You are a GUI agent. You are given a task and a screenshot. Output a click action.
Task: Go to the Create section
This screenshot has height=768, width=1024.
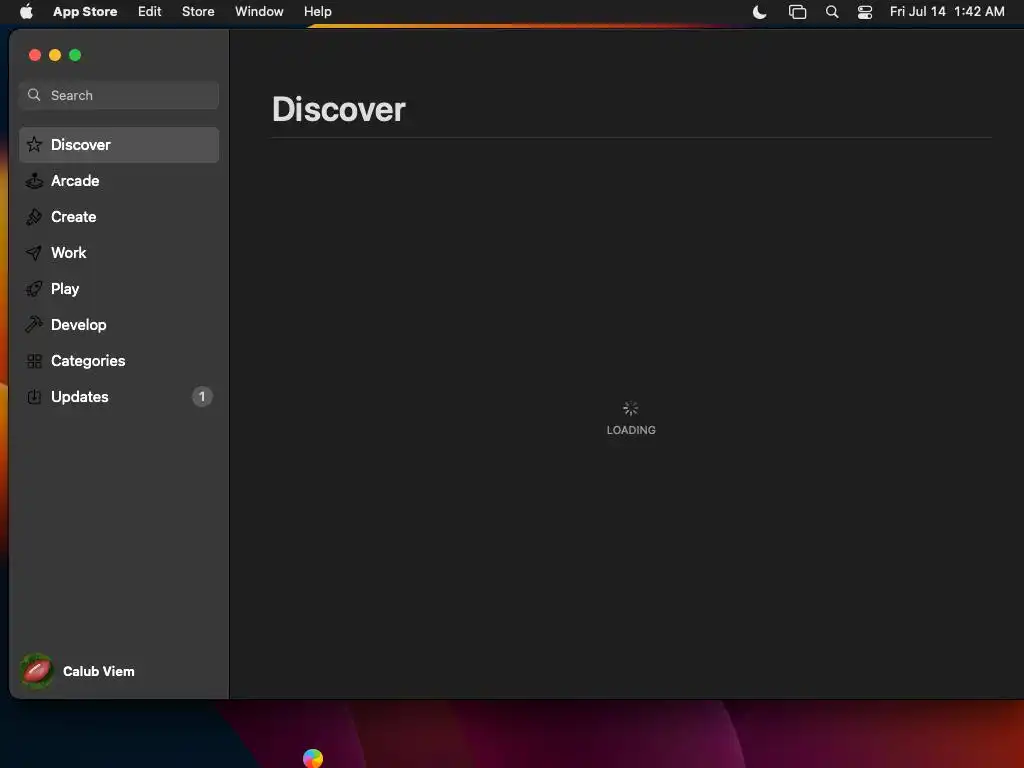(119, 217)
